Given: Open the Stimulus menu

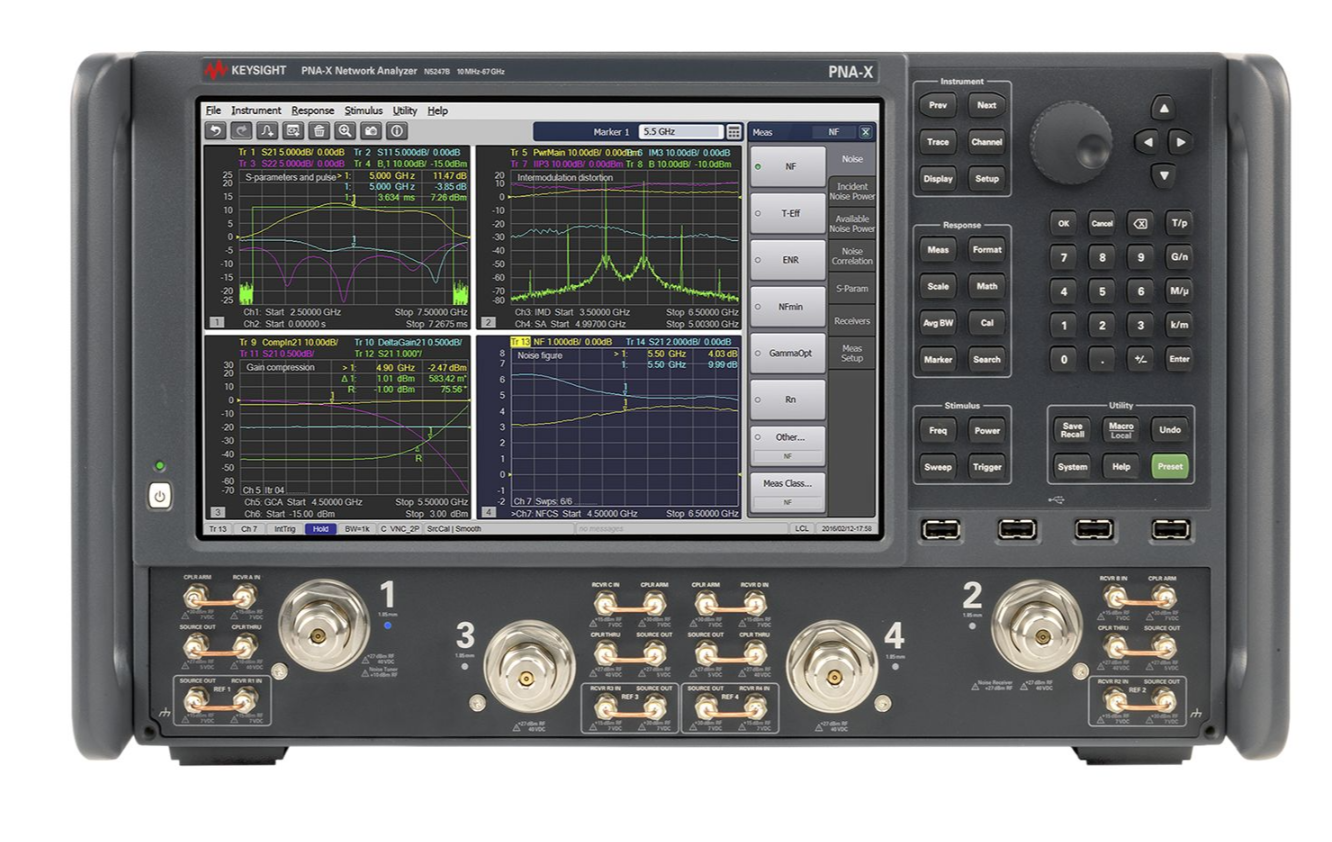Looking at the screenshot, I should (363, 111).
